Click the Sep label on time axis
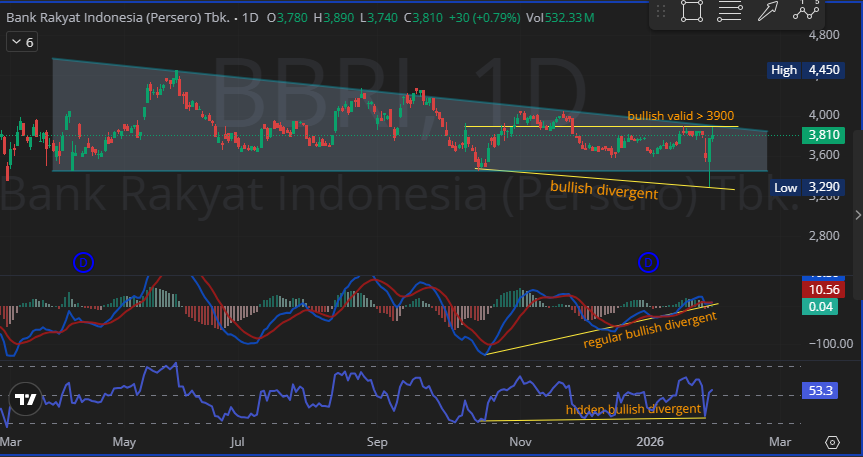The image size is (863, 457). [377, 442]
